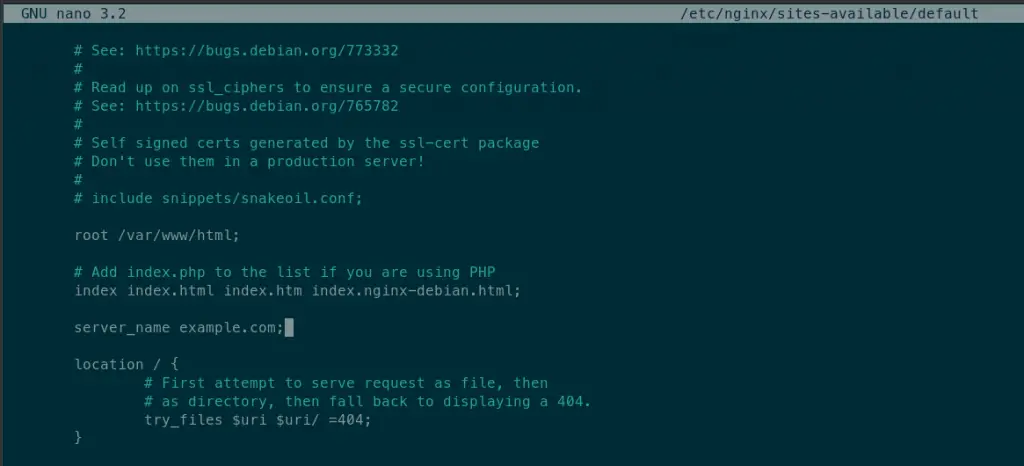1024x466 pixels.
Task: Click the /etc/nginx/sites-available/default file path in title bar
Action: pos(829,14)
